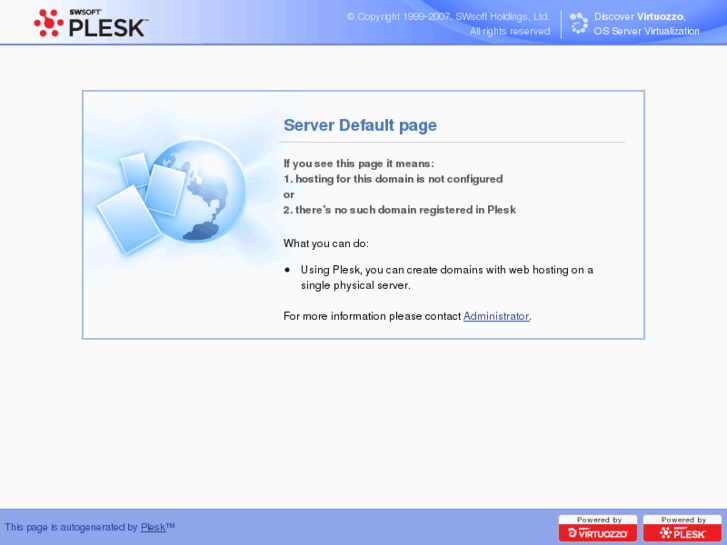The width and height of the screenshot is (727, 545).
Task: Click the hosting not configured line
Action: 393,179
